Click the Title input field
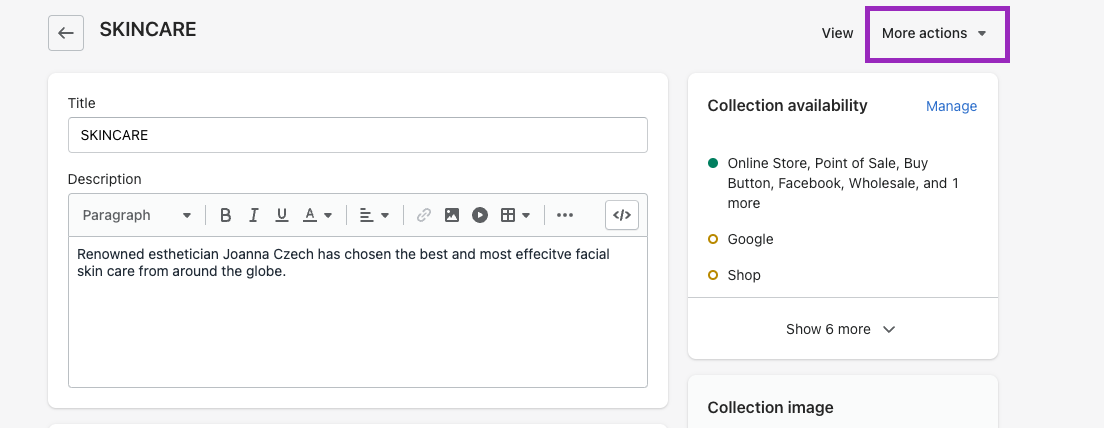This screenshot has height=428, width=1104. tap(357, 135)
